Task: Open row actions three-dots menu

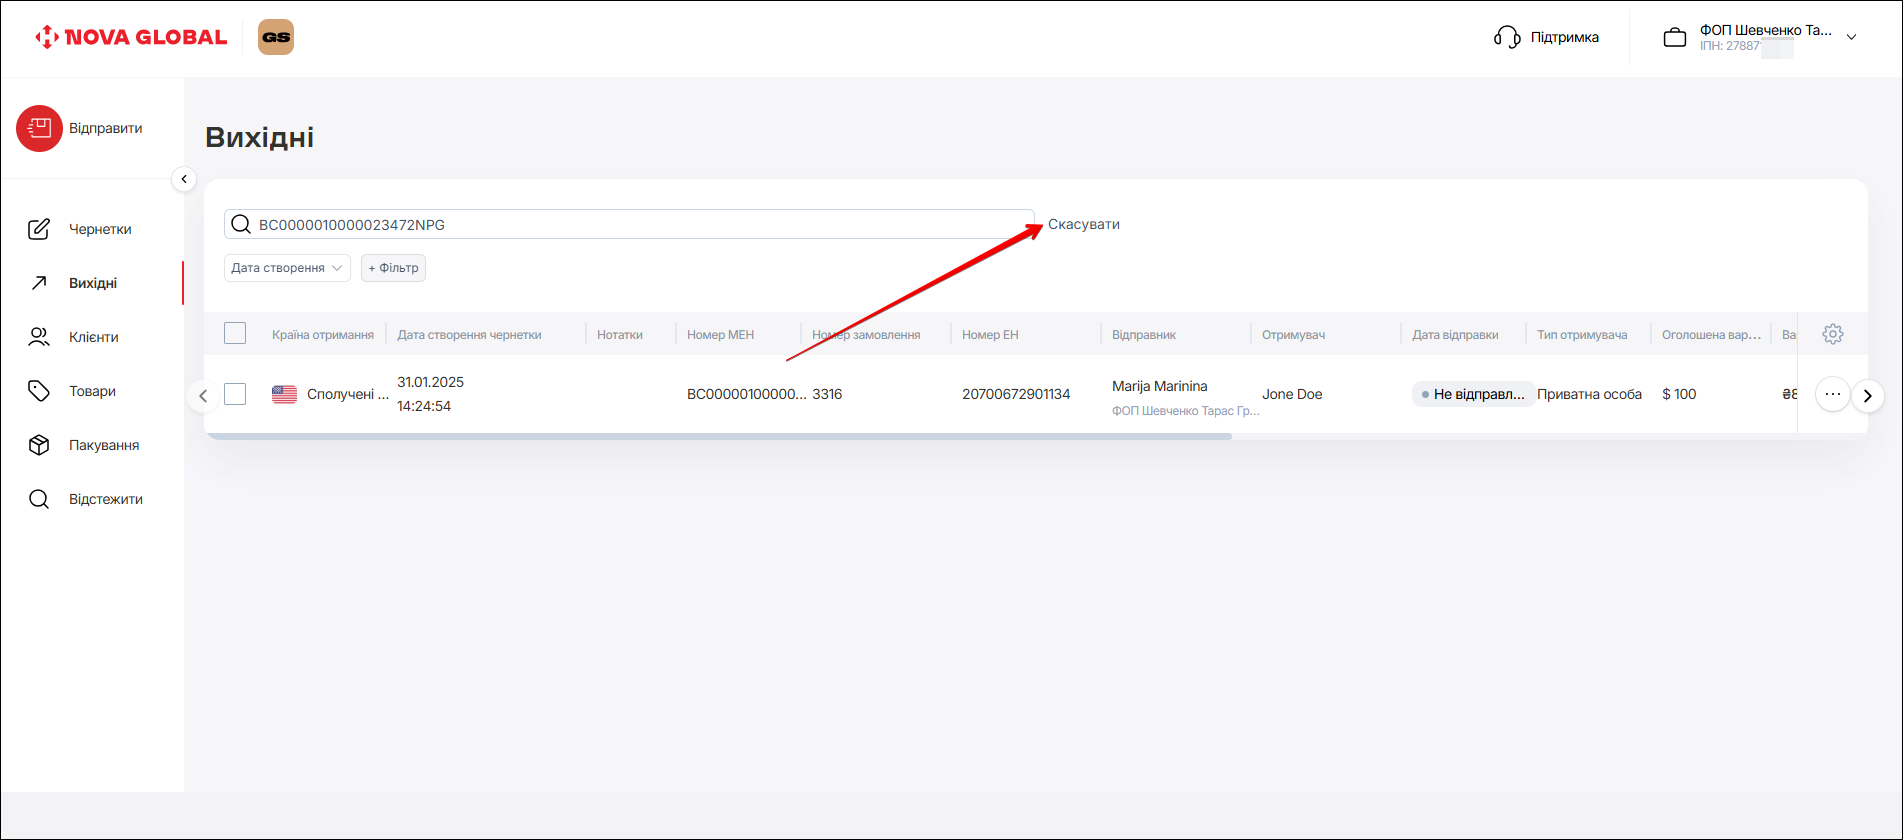Action: pos(1832,394)
